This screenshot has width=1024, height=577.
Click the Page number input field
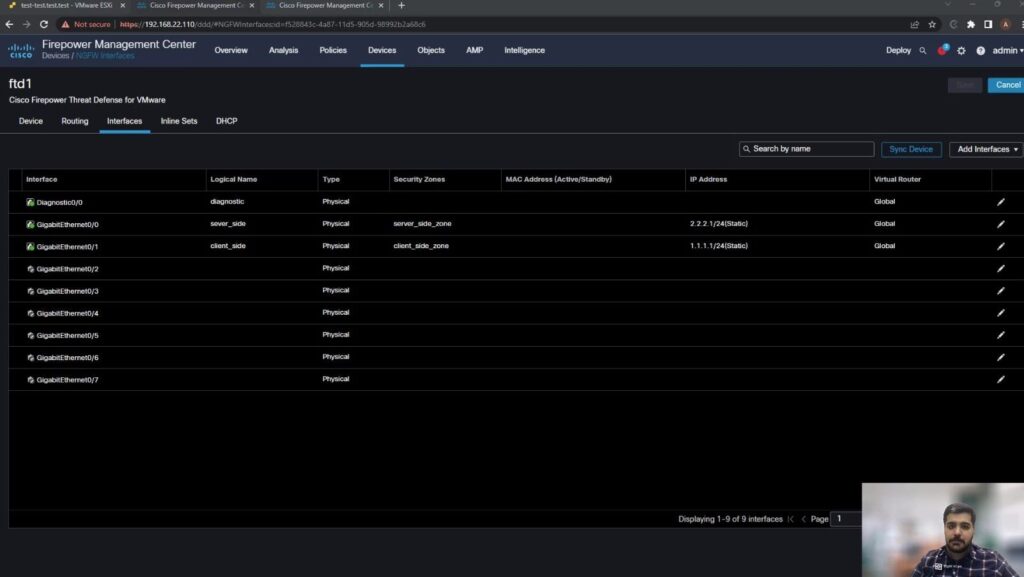coord(846,519)
